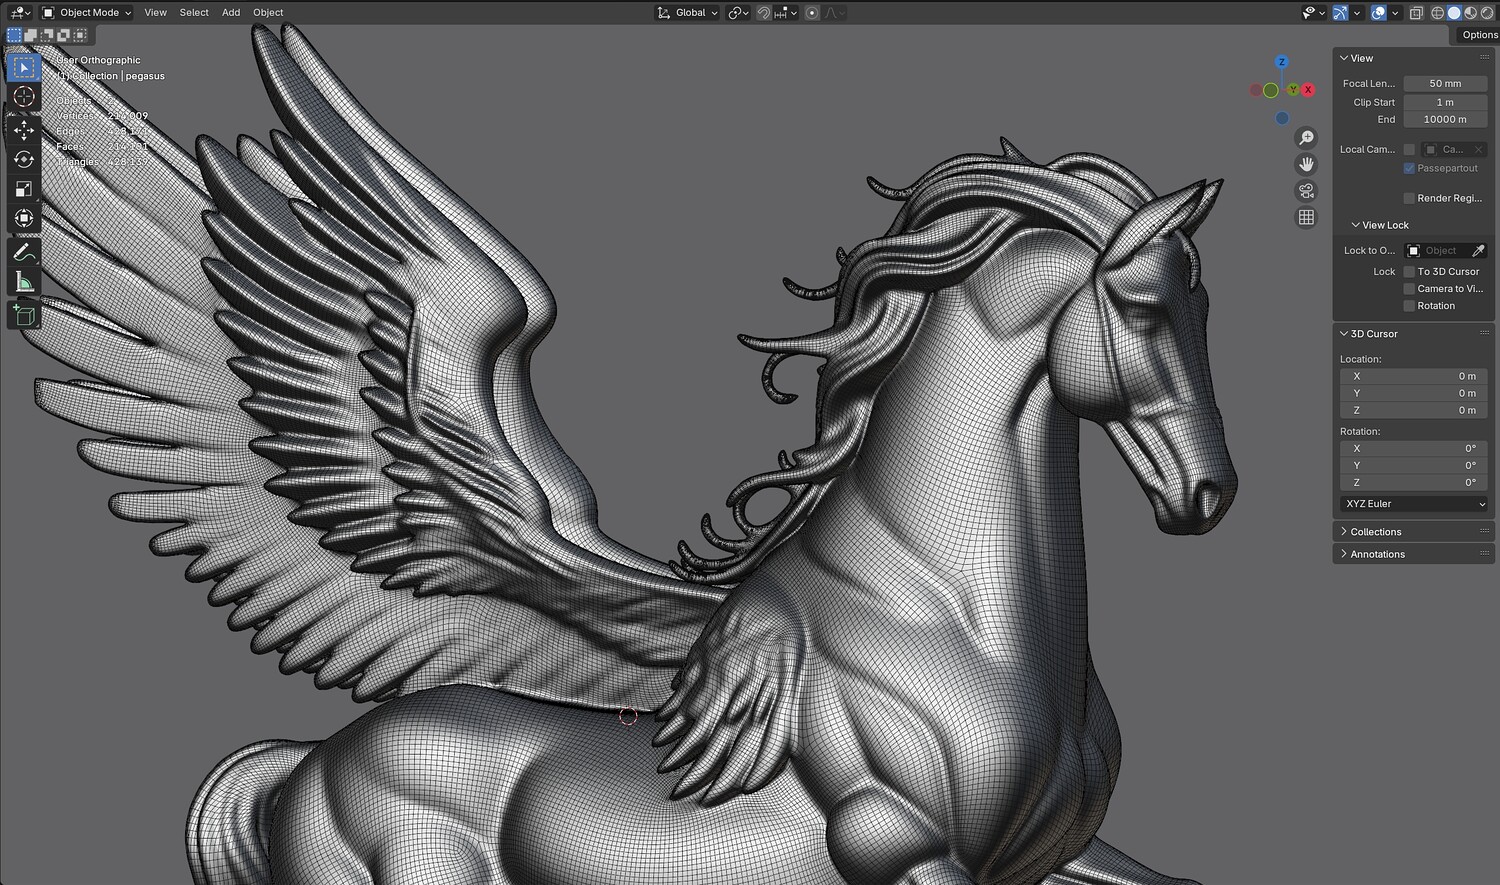Click the blue Z axis gizmo ball

click(1282, 62)
